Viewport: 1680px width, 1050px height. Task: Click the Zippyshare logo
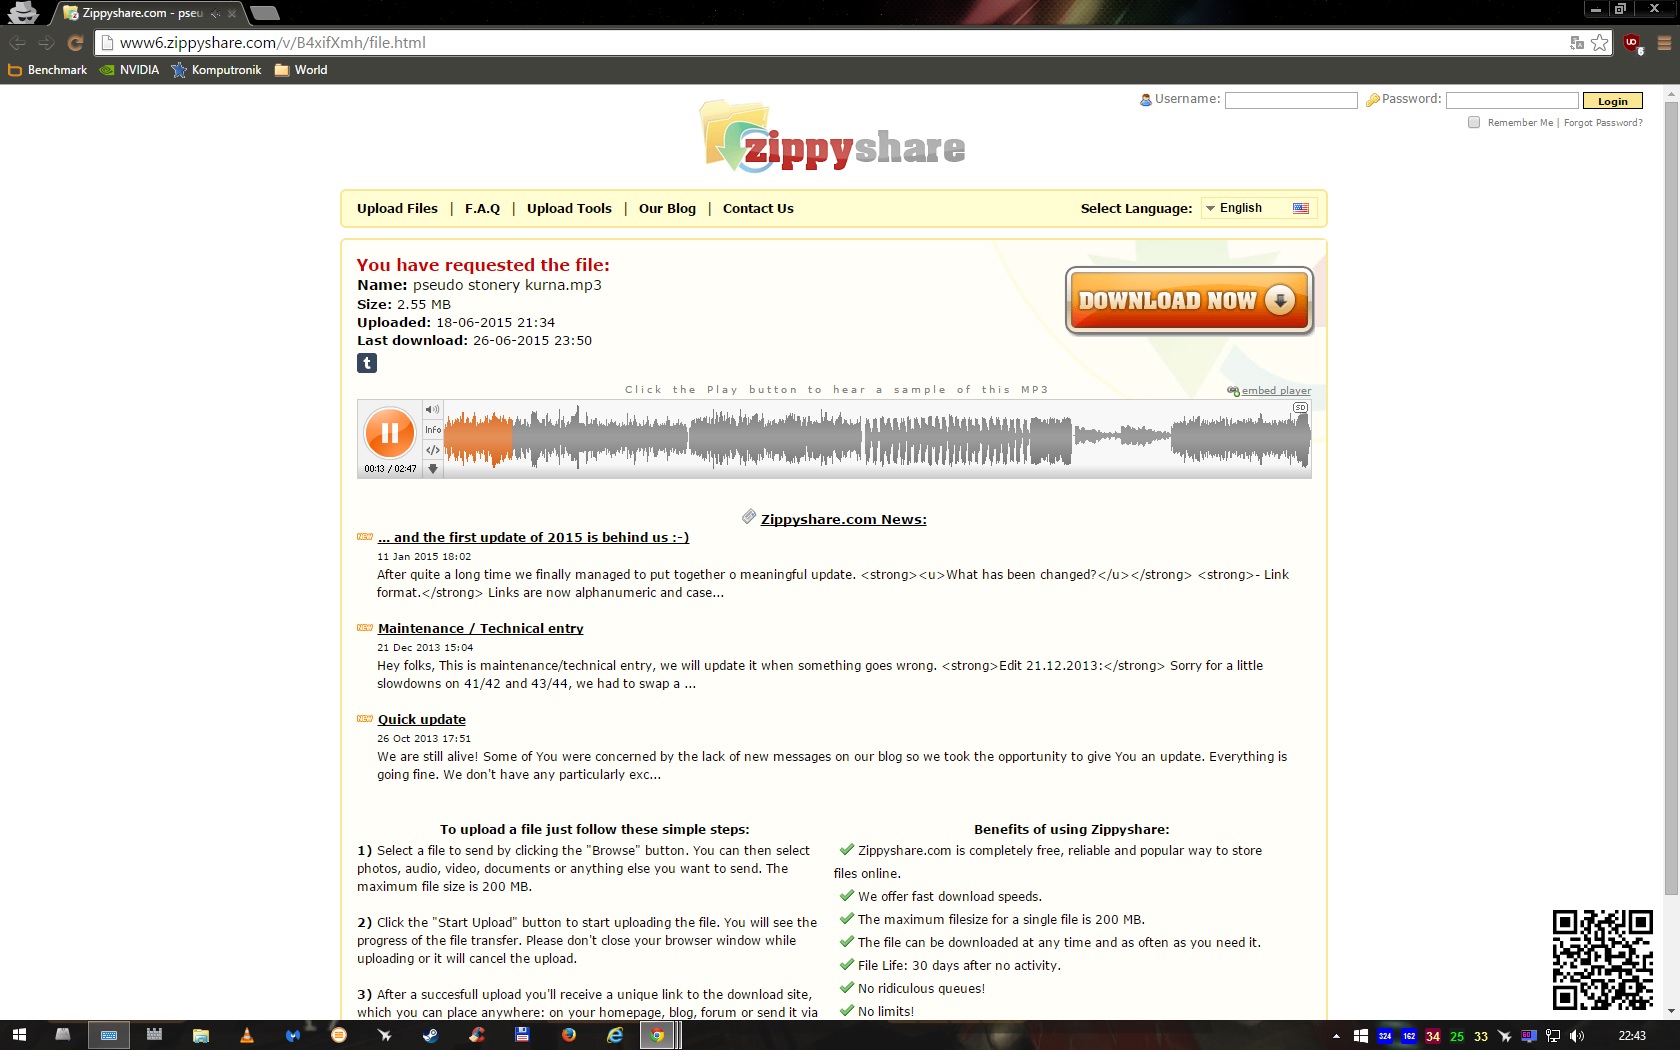pos(832,137)
